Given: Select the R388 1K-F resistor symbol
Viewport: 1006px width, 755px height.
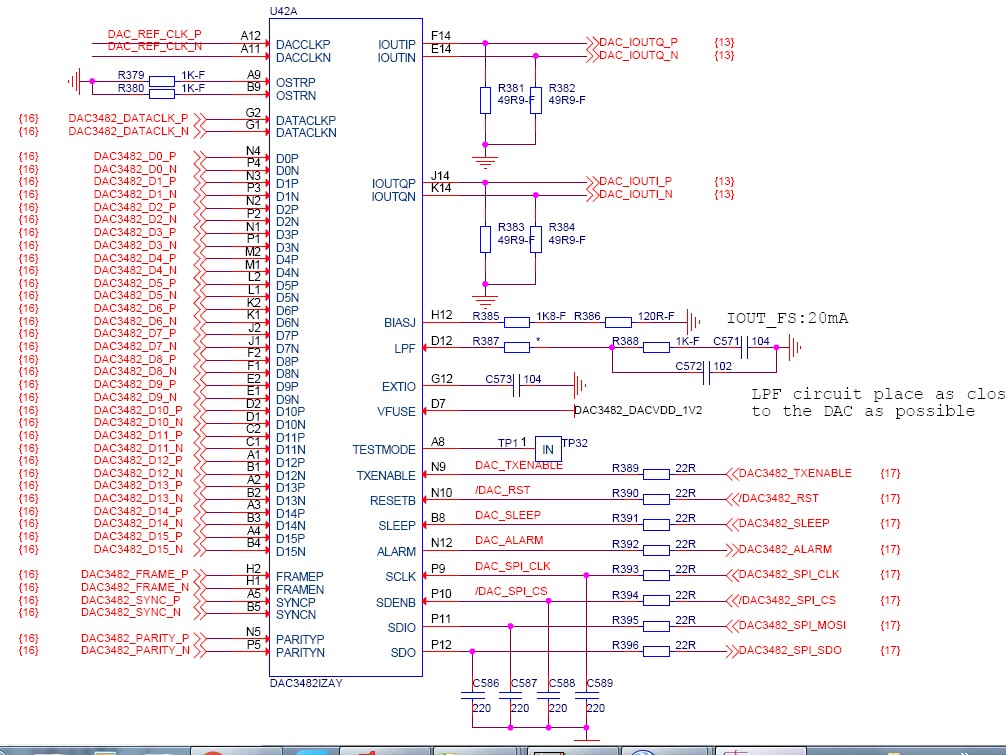Looking at the screenshot, I should point(656,348).
